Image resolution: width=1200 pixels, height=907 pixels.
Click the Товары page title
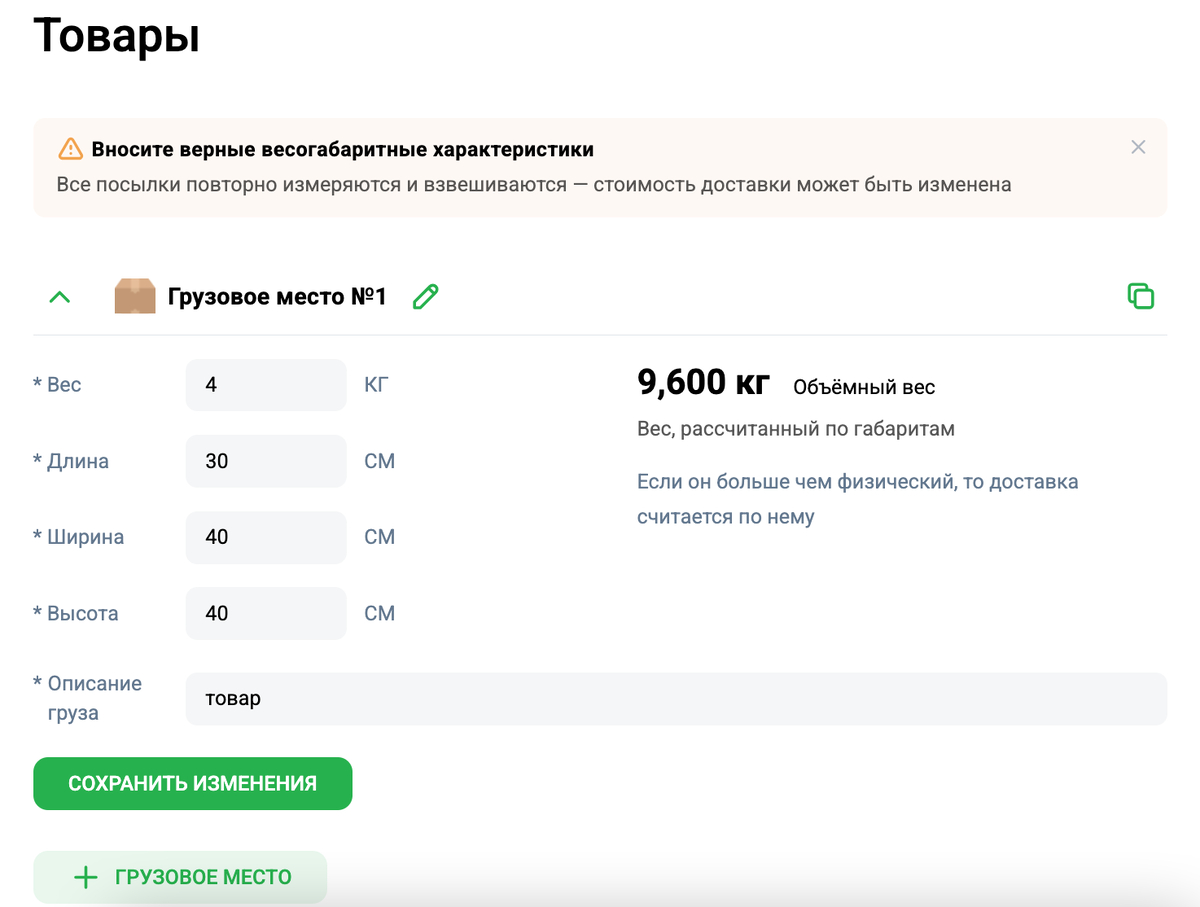pyautogui.click(x=117, y=36)
